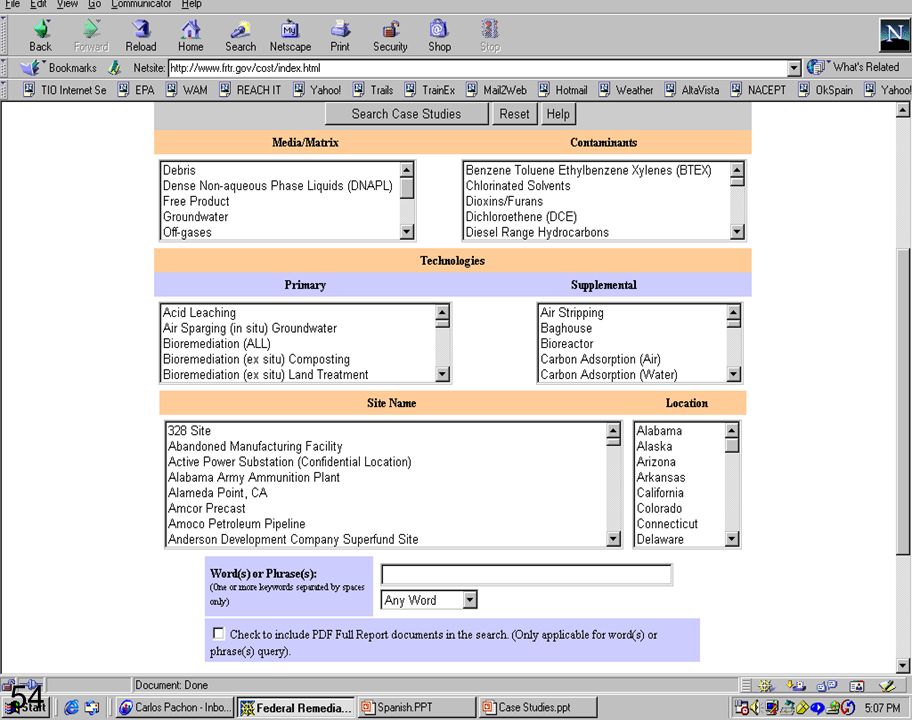912x720 pixels.
Task: Open the Security padlock icon
Action: point(390,35)
